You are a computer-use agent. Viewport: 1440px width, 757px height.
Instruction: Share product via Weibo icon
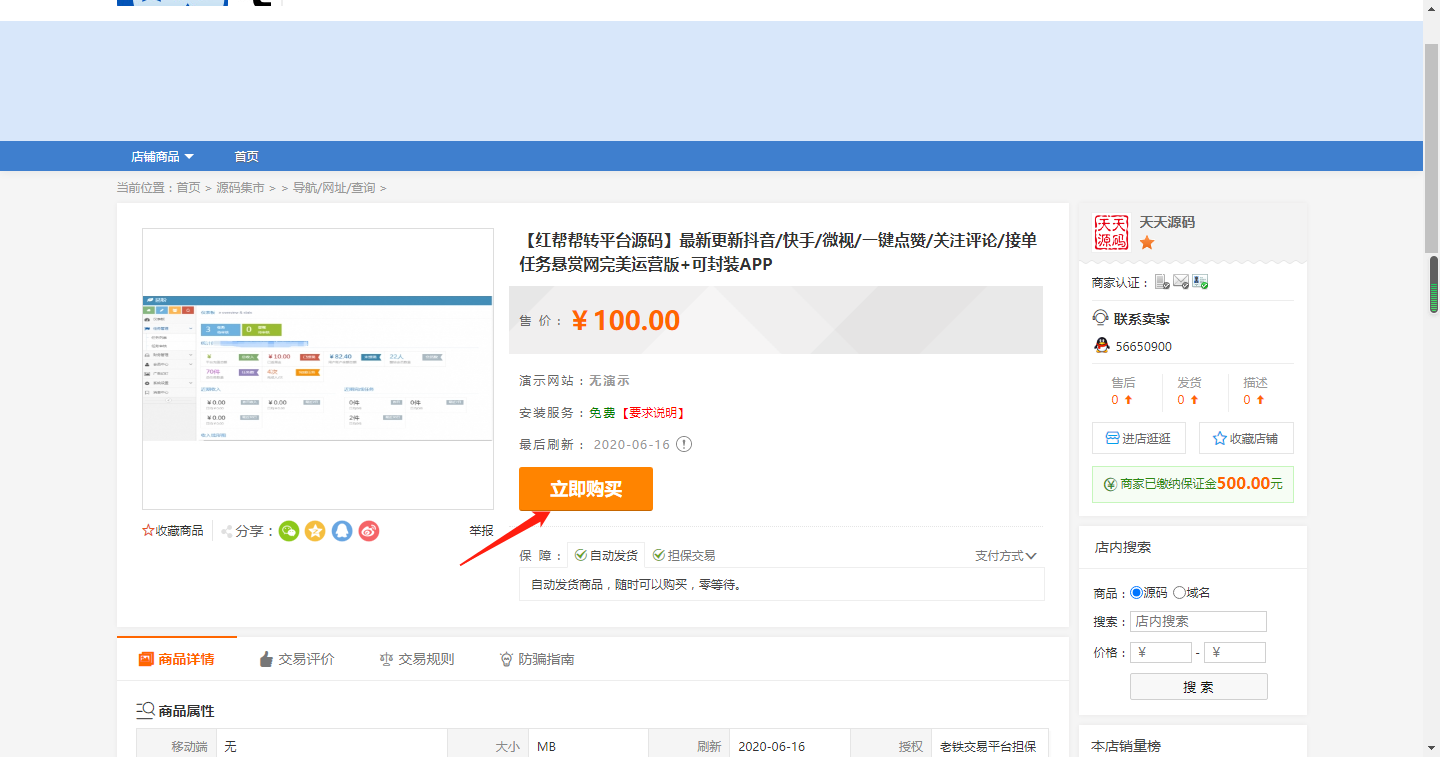pos(369,531)
